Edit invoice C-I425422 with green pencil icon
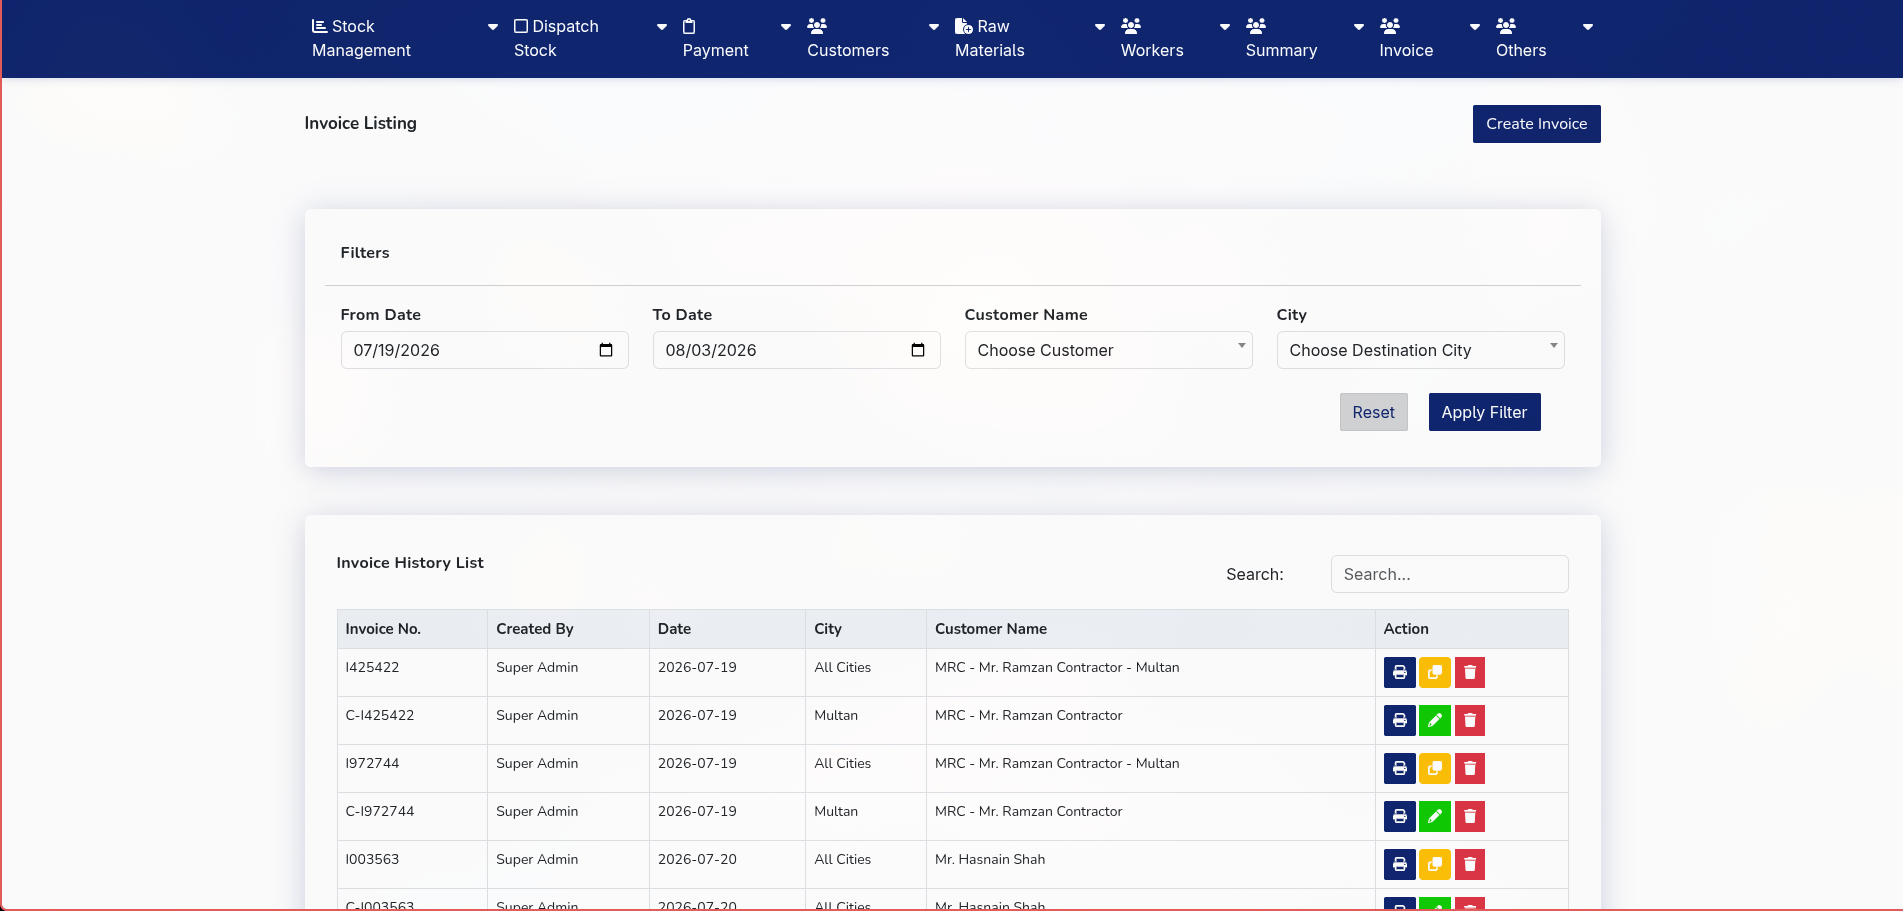Screen dimensions: 1903x911 pos(1434,720)
